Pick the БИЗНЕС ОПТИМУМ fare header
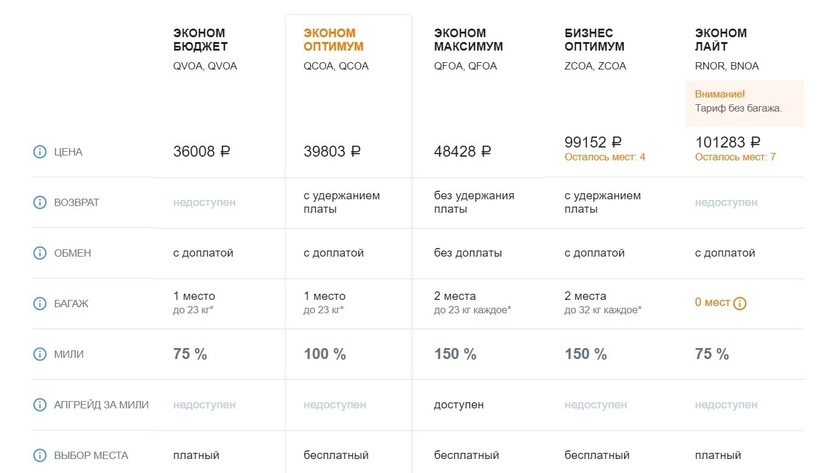Screen dimensions: 820x473 pos(594,40)
